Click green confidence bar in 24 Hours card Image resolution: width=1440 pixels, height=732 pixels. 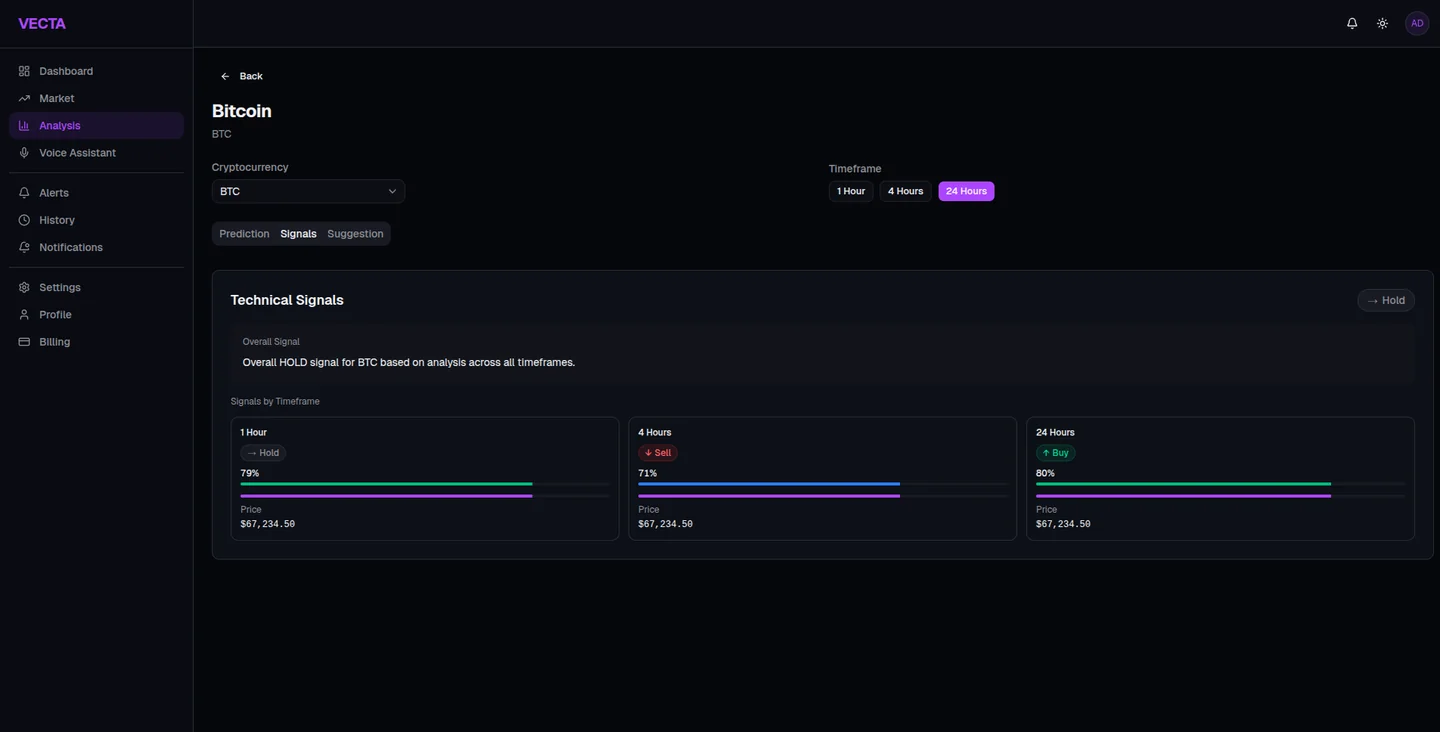pyautogui.click(x=1220, y=484)
